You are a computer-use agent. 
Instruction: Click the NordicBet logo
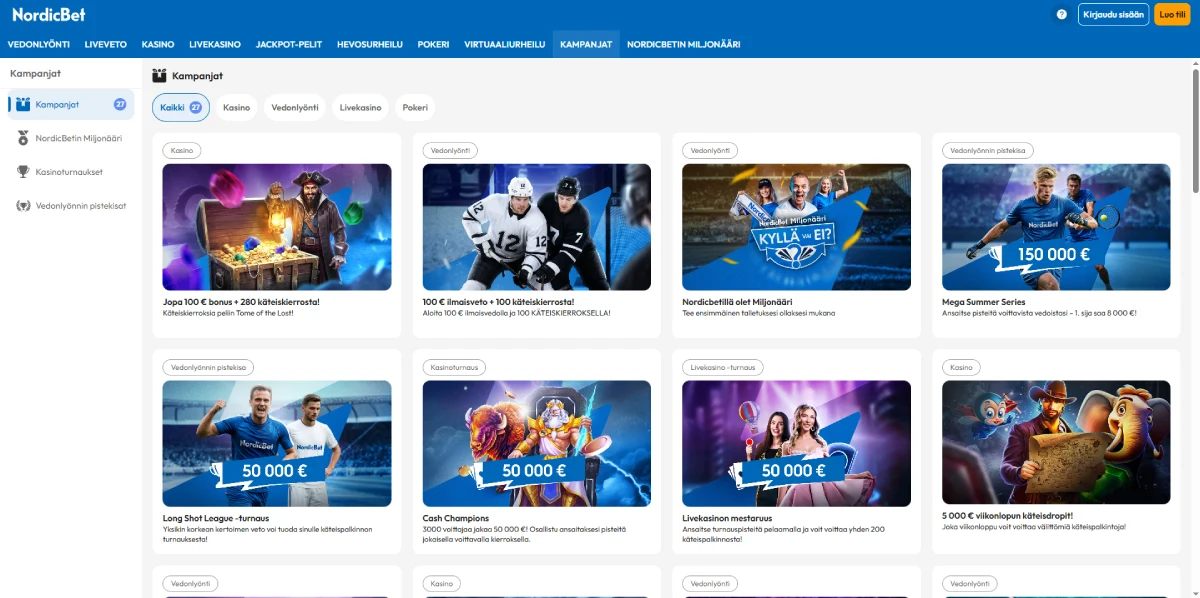[x=49, y=14]
